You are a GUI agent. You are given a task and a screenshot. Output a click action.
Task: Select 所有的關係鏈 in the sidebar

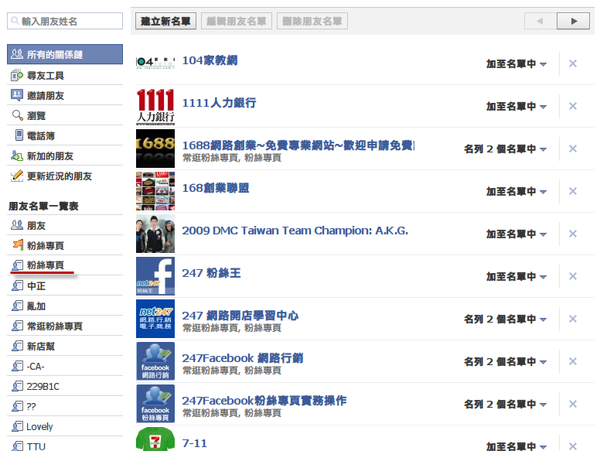point(65,54)
